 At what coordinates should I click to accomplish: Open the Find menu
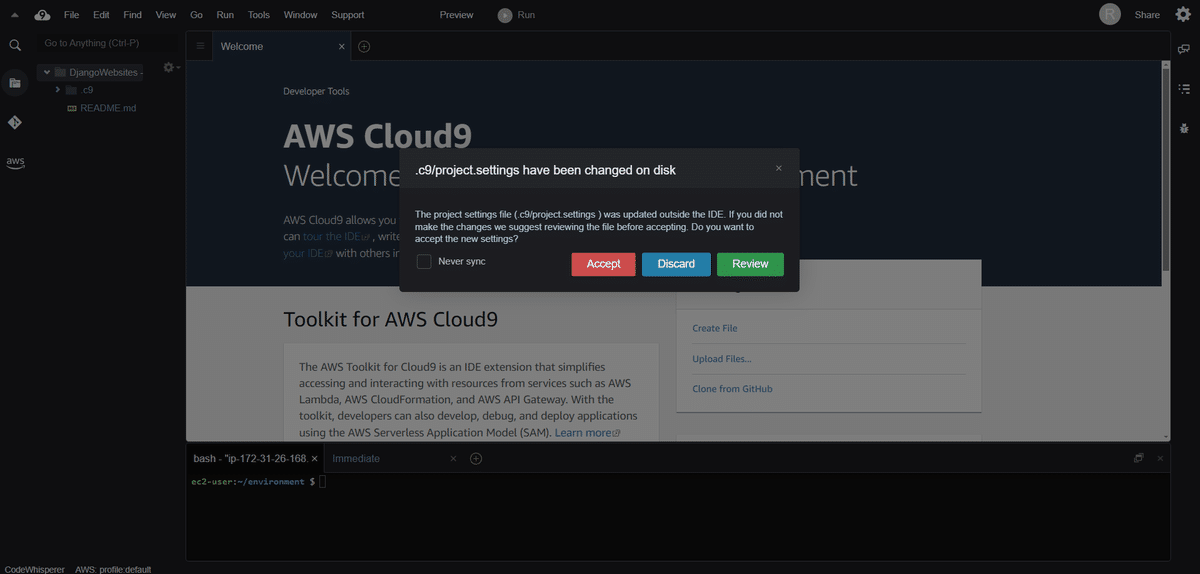132,15
